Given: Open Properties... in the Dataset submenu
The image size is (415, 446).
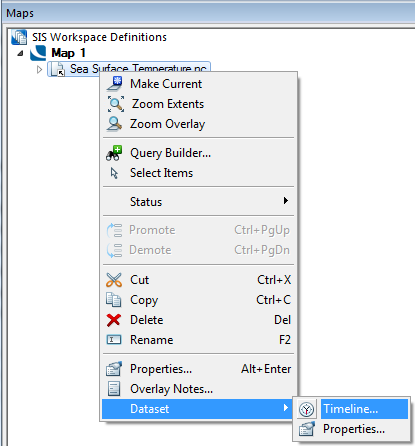Looking at the screenshot, I should coord(353,429).
